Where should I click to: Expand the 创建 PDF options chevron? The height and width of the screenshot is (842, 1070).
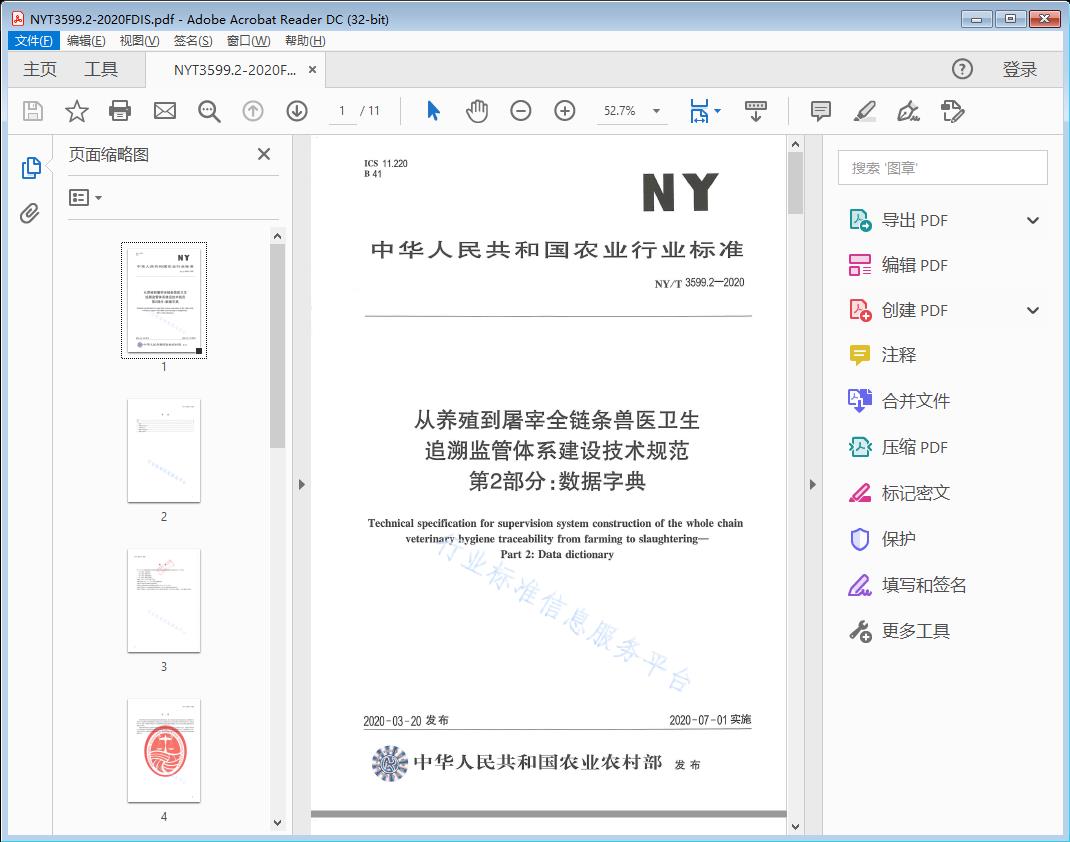(x=1033, y=310)
